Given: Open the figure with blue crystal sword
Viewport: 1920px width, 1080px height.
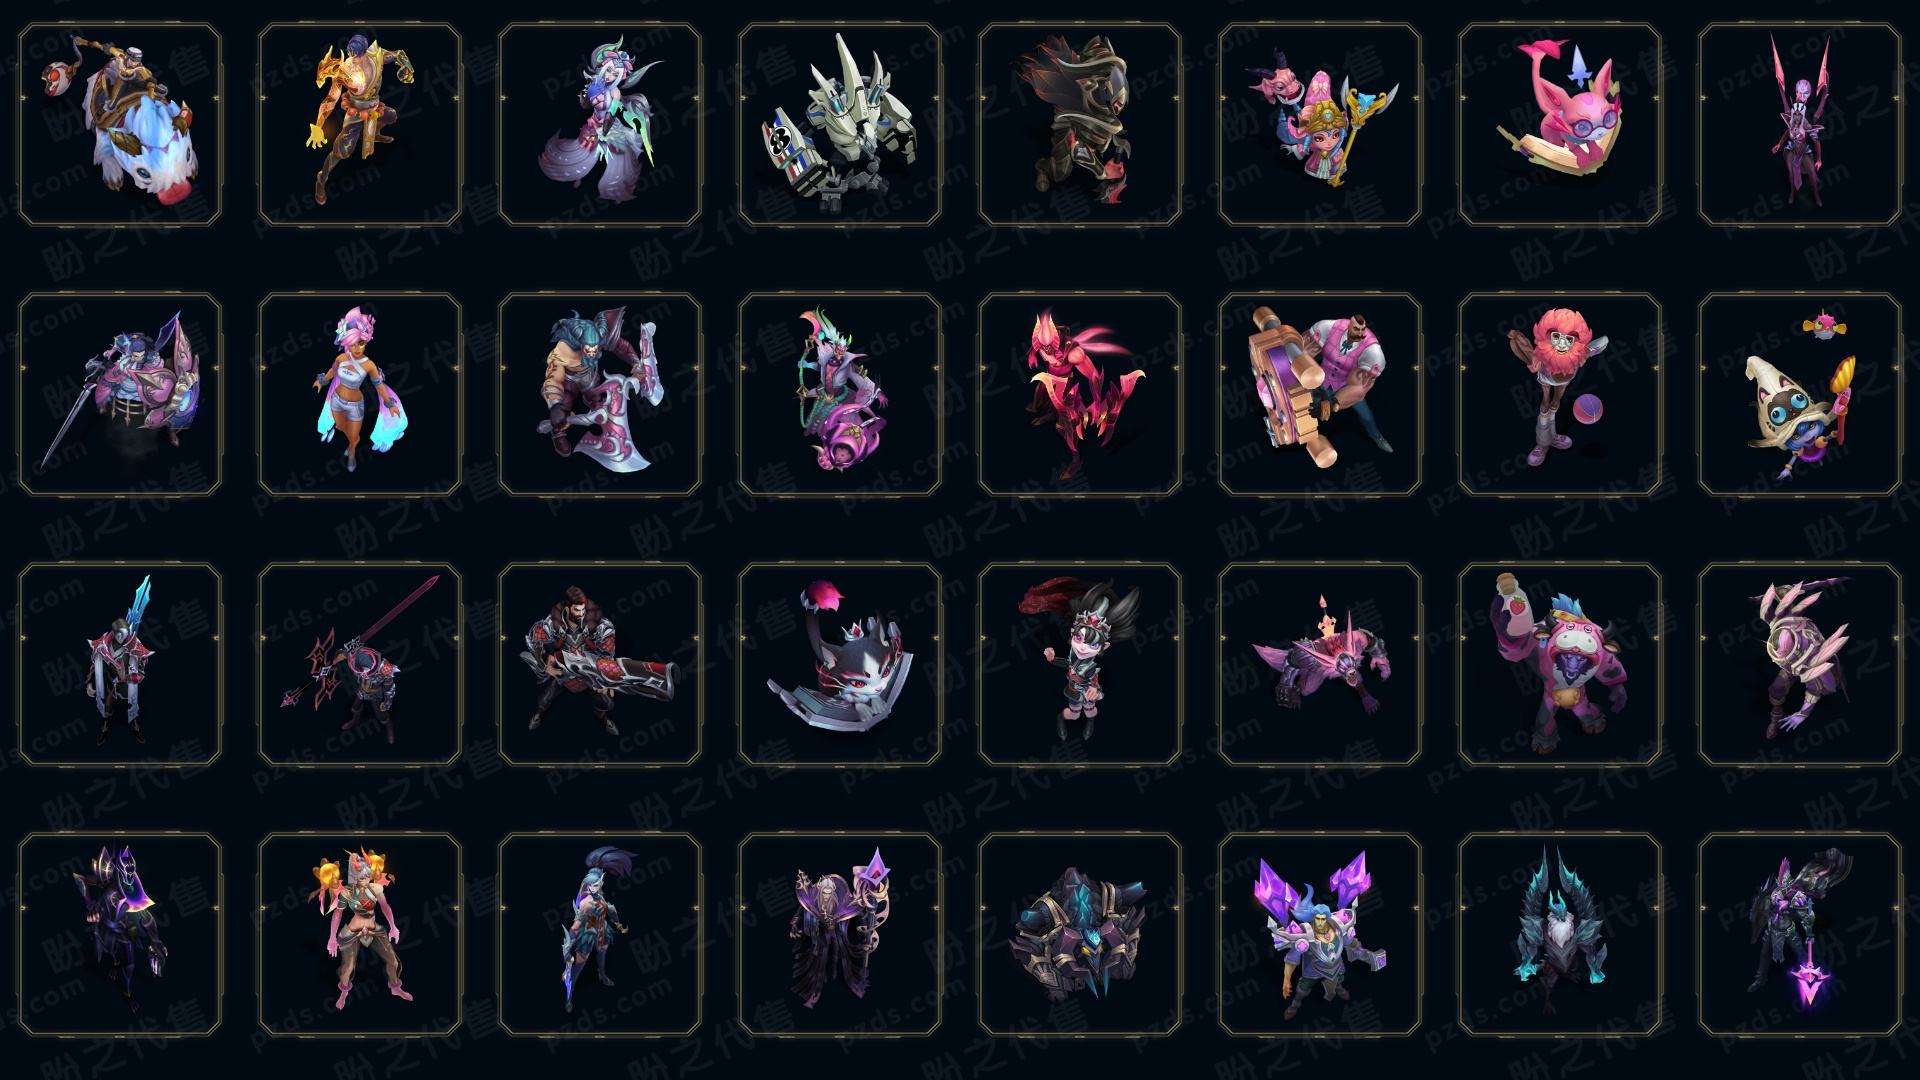Looking at the screenshot, I should click(x=120, y=664).
